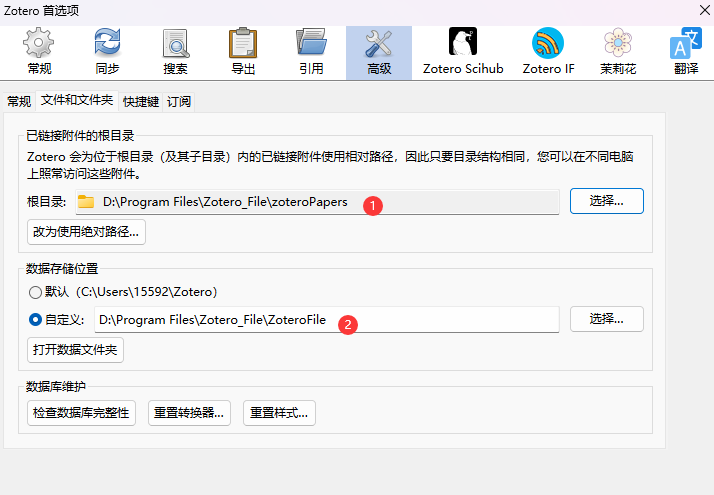Open the 导出 Export preferences pane

pos(243,52)
